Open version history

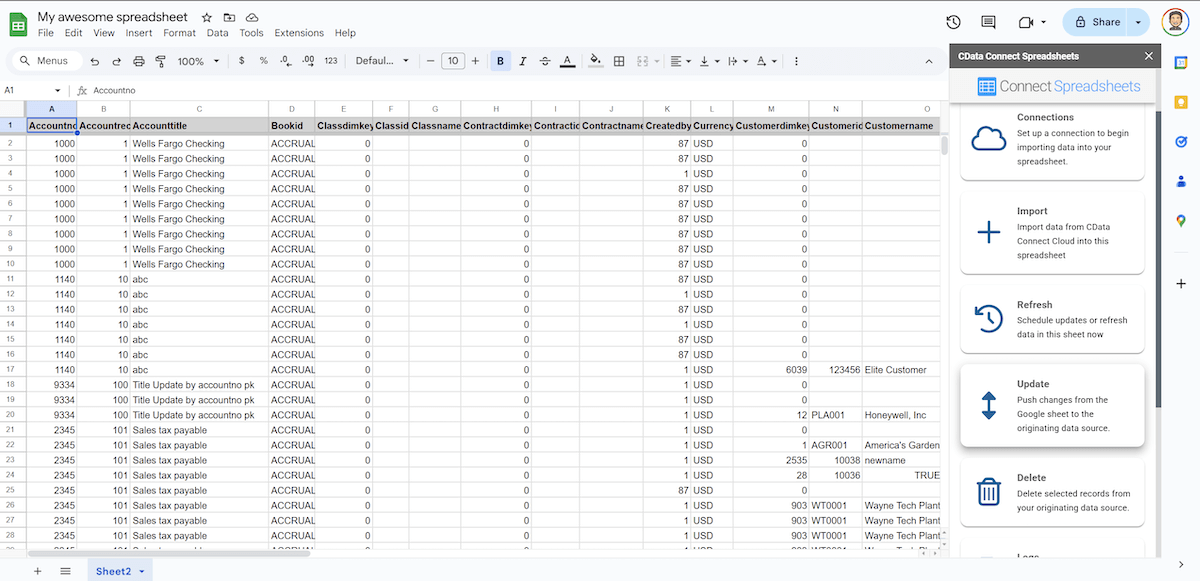pyautogui.click(x=952, y=21)
